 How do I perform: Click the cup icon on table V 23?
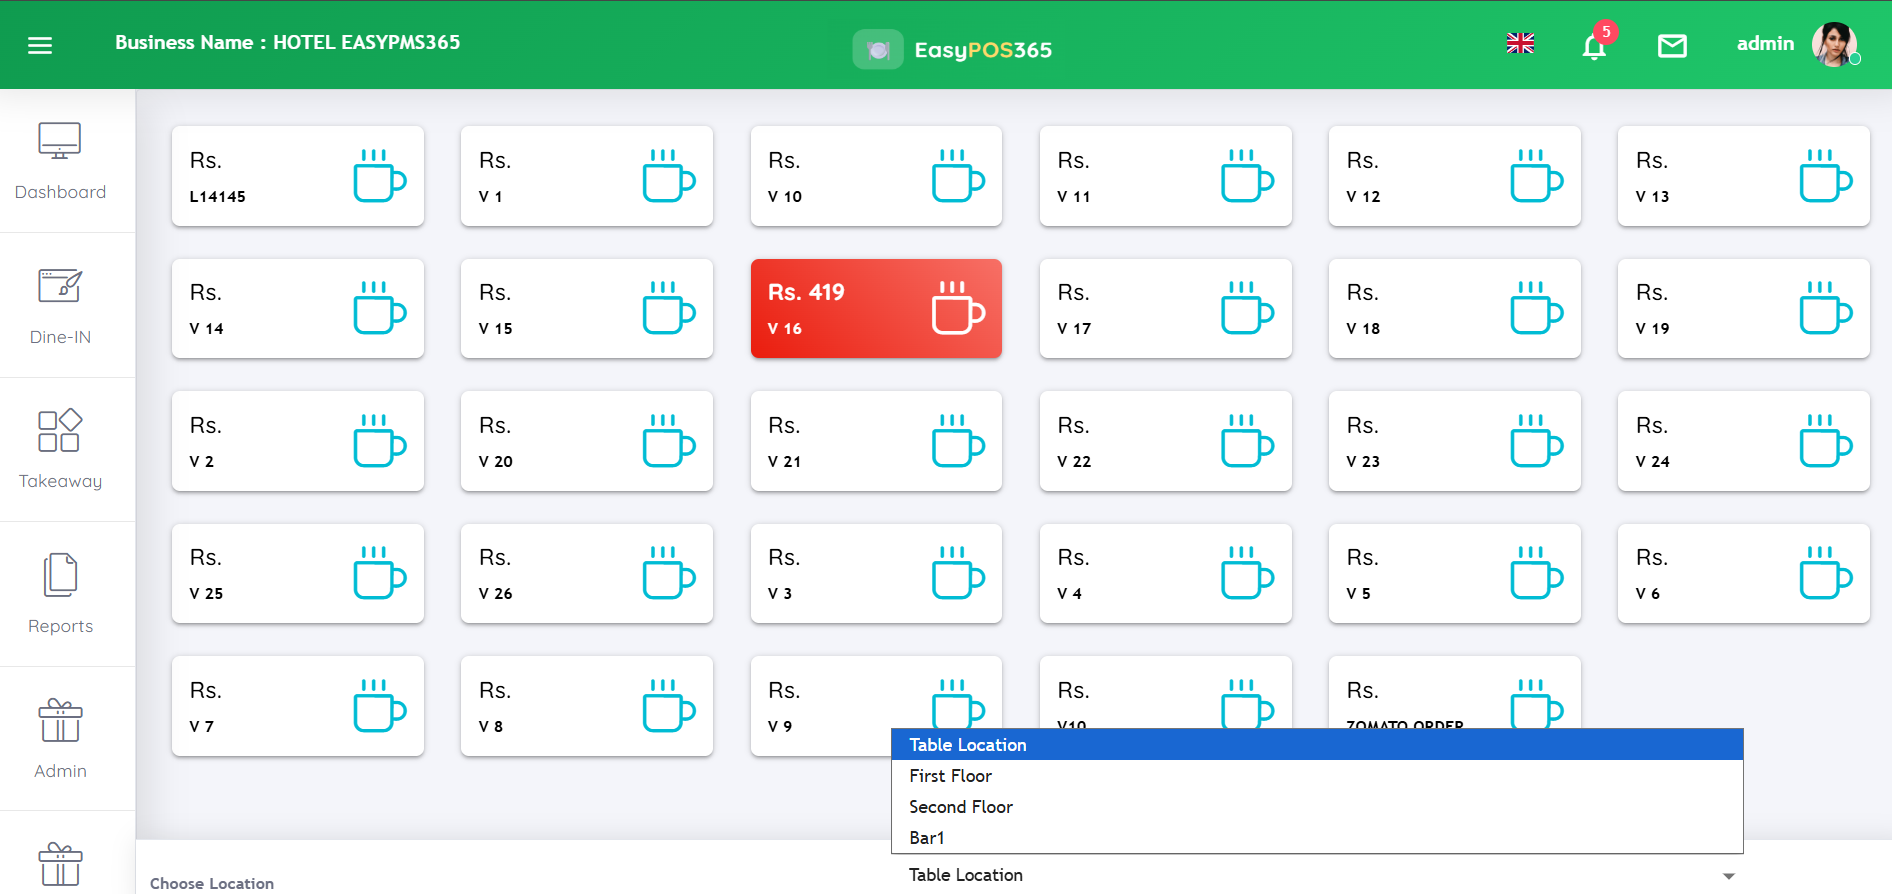click(1536, 441)
